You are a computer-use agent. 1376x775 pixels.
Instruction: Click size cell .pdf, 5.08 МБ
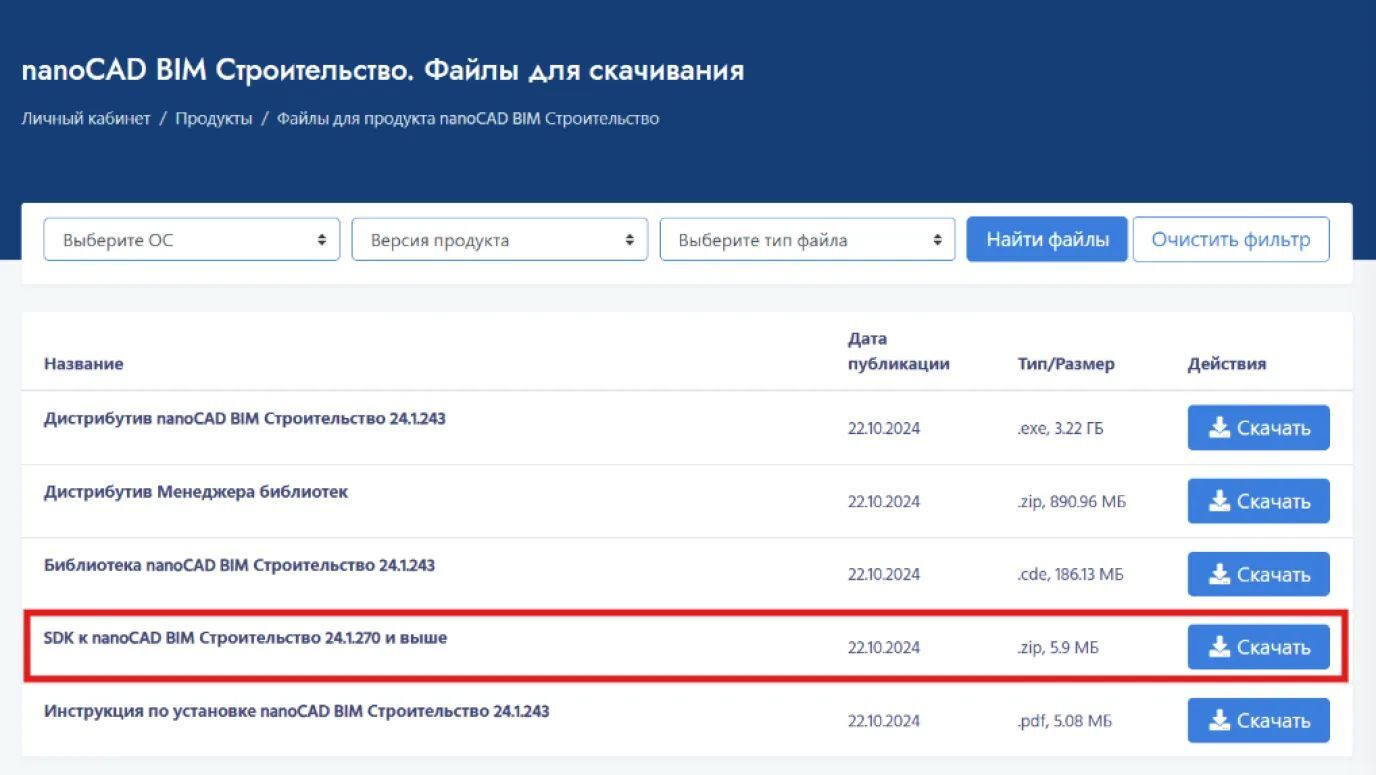click(1065, 720)
